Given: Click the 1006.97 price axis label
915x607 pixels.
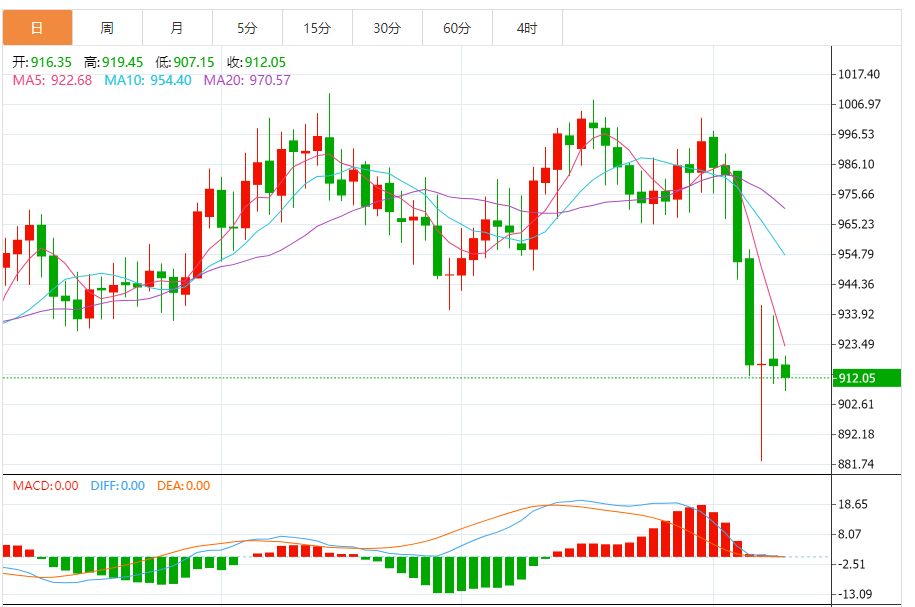Looking at the screenshot, I should click(x=859, y=104).
